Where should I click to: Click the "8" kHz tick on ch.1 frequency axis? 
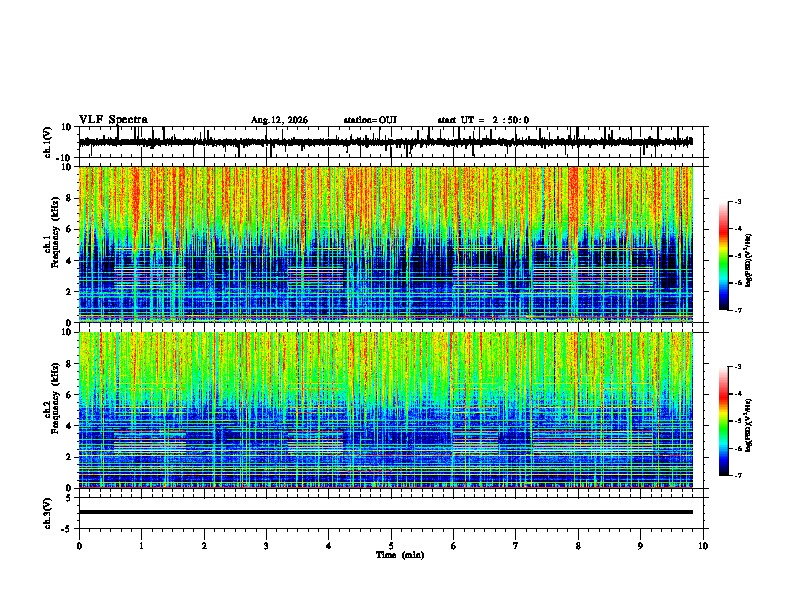click(70, 198)
